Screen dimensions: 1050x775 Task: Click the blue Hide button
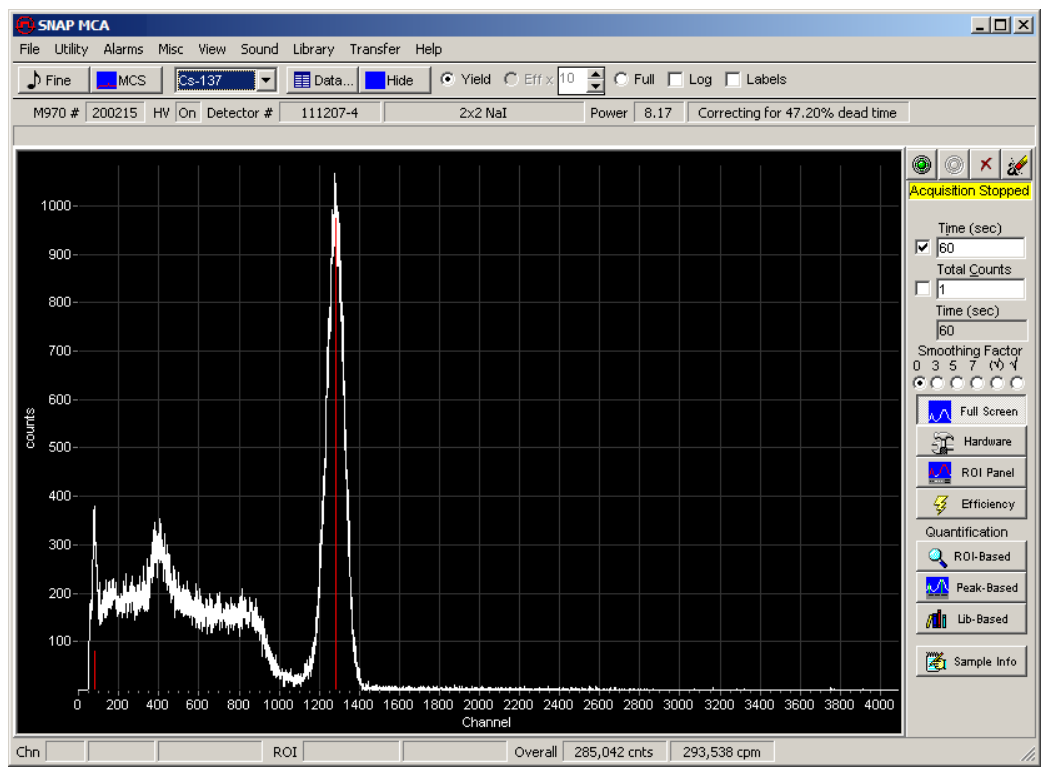pos(395,80)
